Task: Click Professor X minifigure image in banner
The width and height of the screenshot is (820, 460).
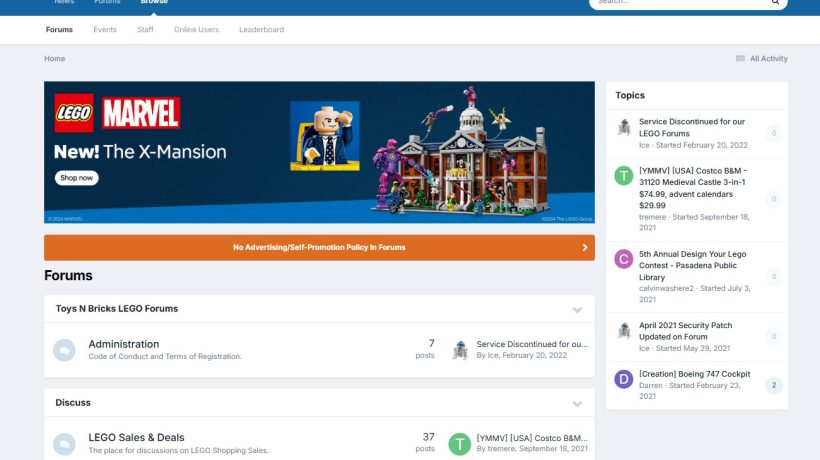Action: click(x=325, y=136)
